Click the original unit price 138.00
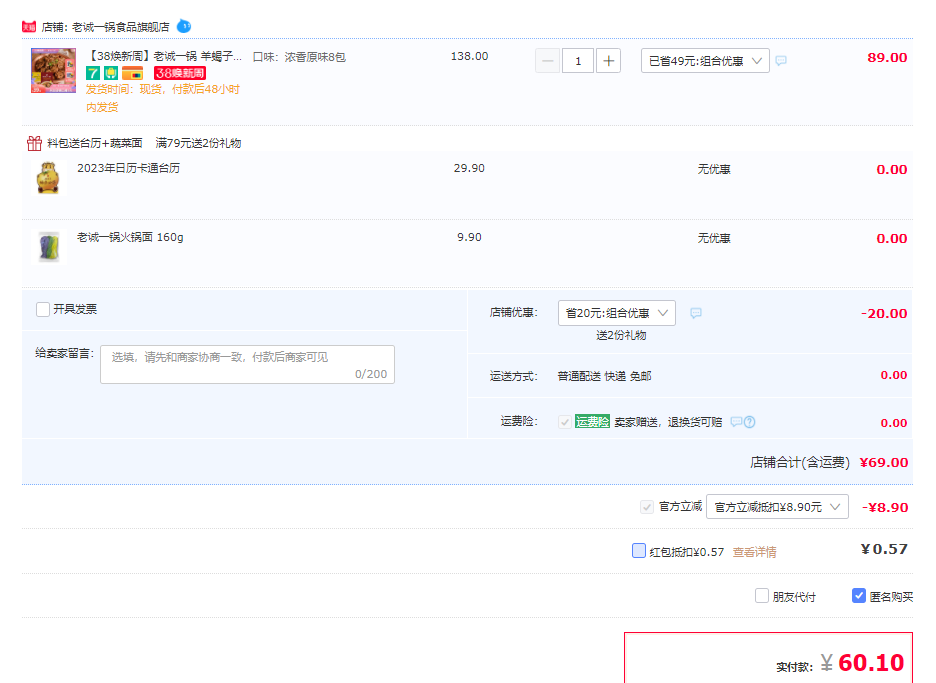The image size is (936, 683). click(x=469, y=56)
